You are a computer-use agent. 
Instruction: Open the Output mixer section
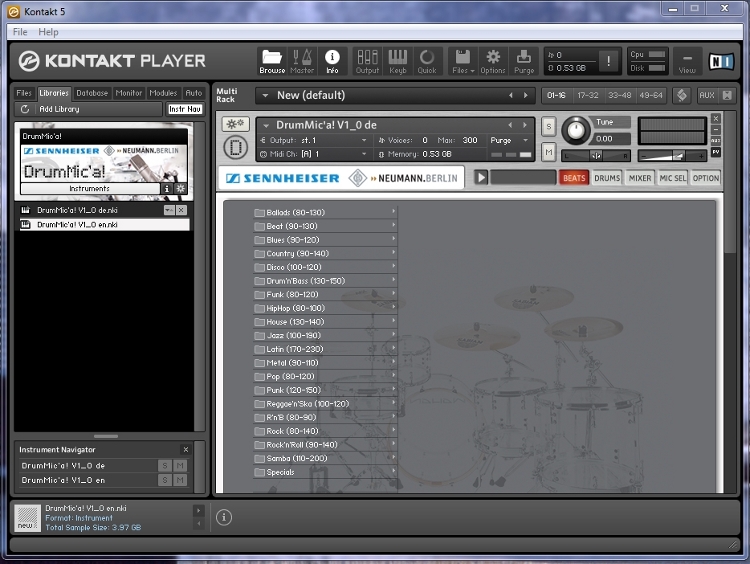(367, 61)
